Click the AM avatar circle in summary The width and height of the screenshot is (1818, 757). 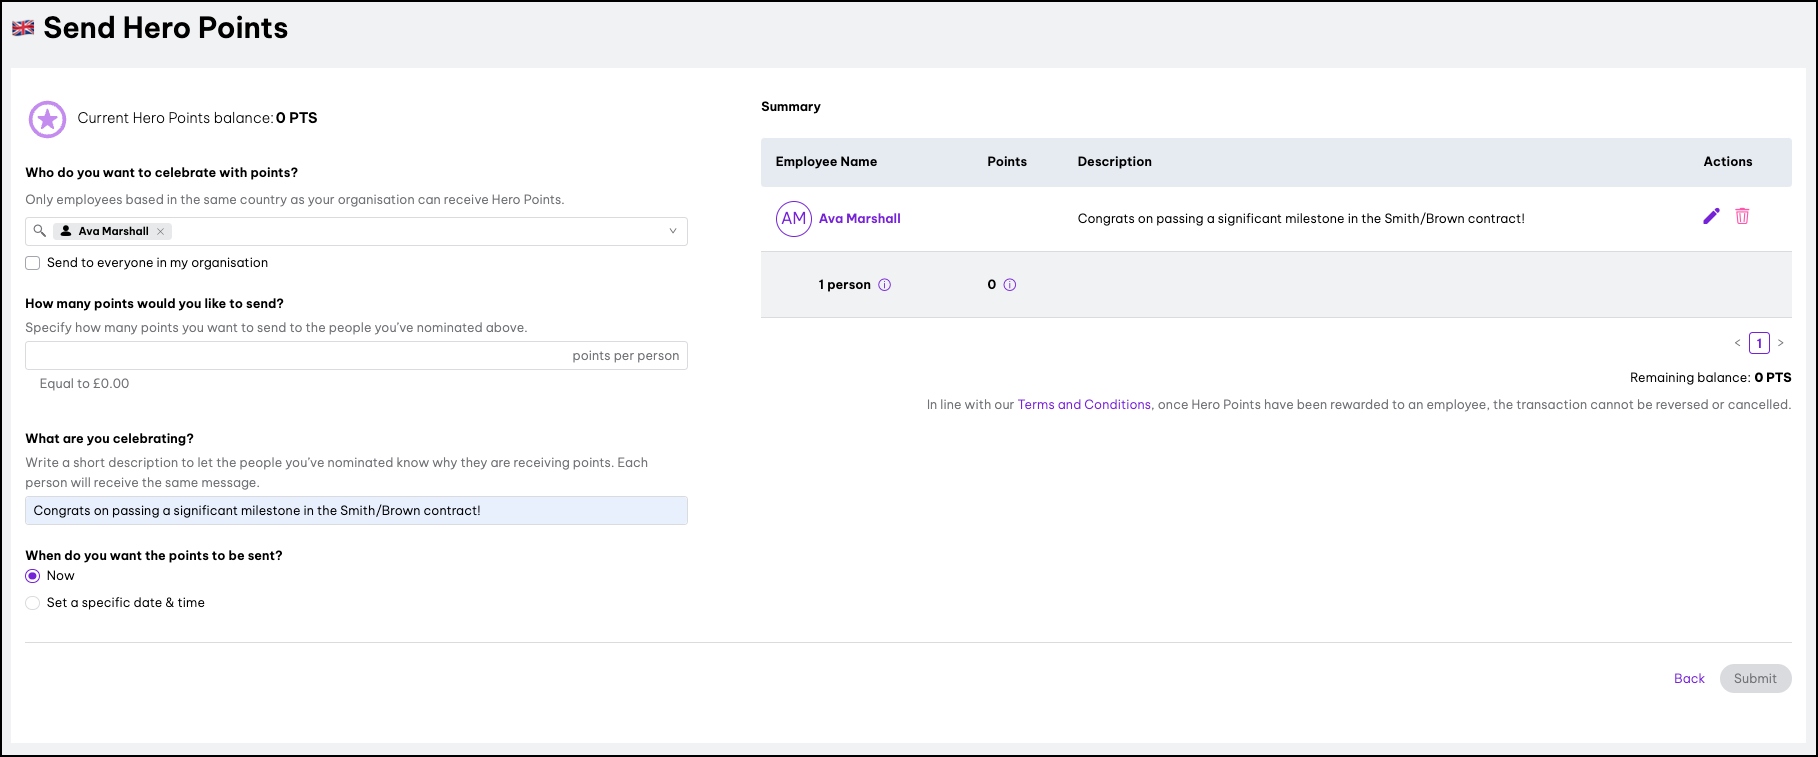pyautogui.click(x=794, y=218)
